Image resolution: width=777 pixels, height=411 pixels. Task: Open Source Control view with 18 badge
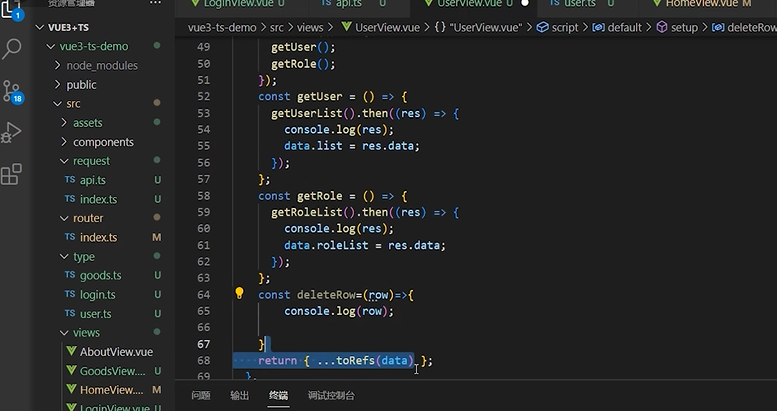(x=11, y=91)
